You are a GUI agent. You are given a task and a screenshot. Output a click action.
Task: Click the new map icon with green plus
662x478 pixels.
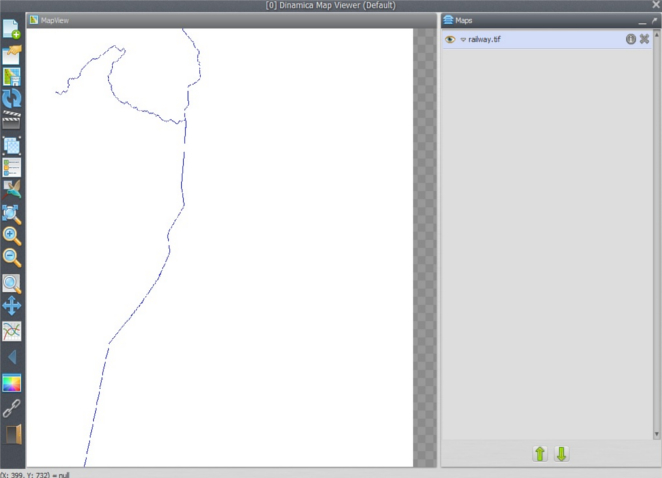pos(12,29)
